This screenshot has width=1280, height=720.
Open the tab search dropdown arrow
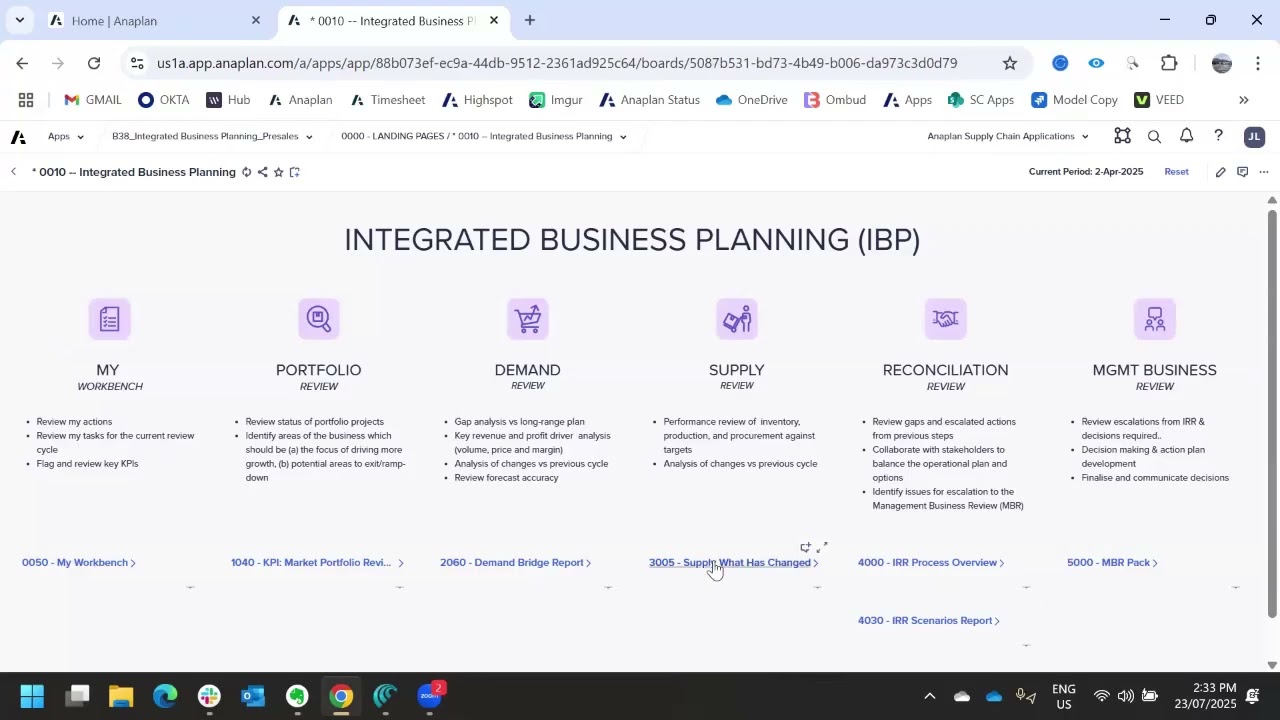(19, 20)
